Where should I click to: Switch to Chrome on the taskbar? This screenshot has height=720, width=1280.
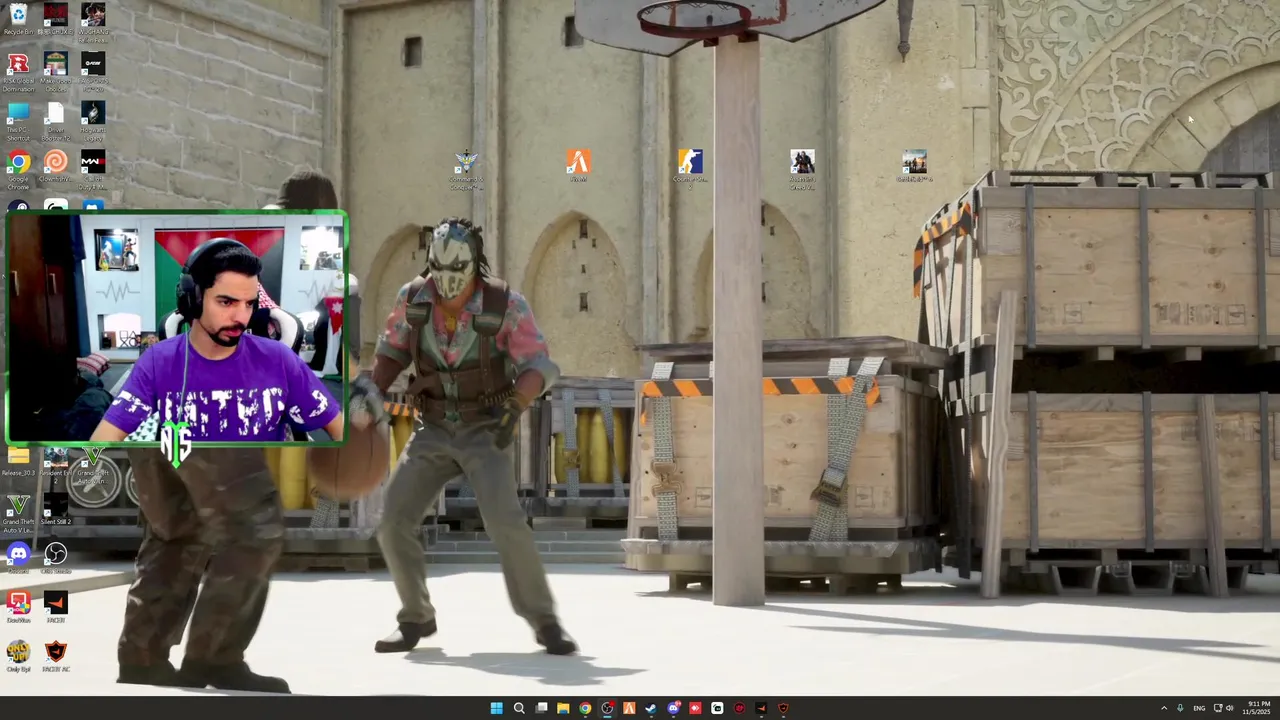[x=585, y=708]
